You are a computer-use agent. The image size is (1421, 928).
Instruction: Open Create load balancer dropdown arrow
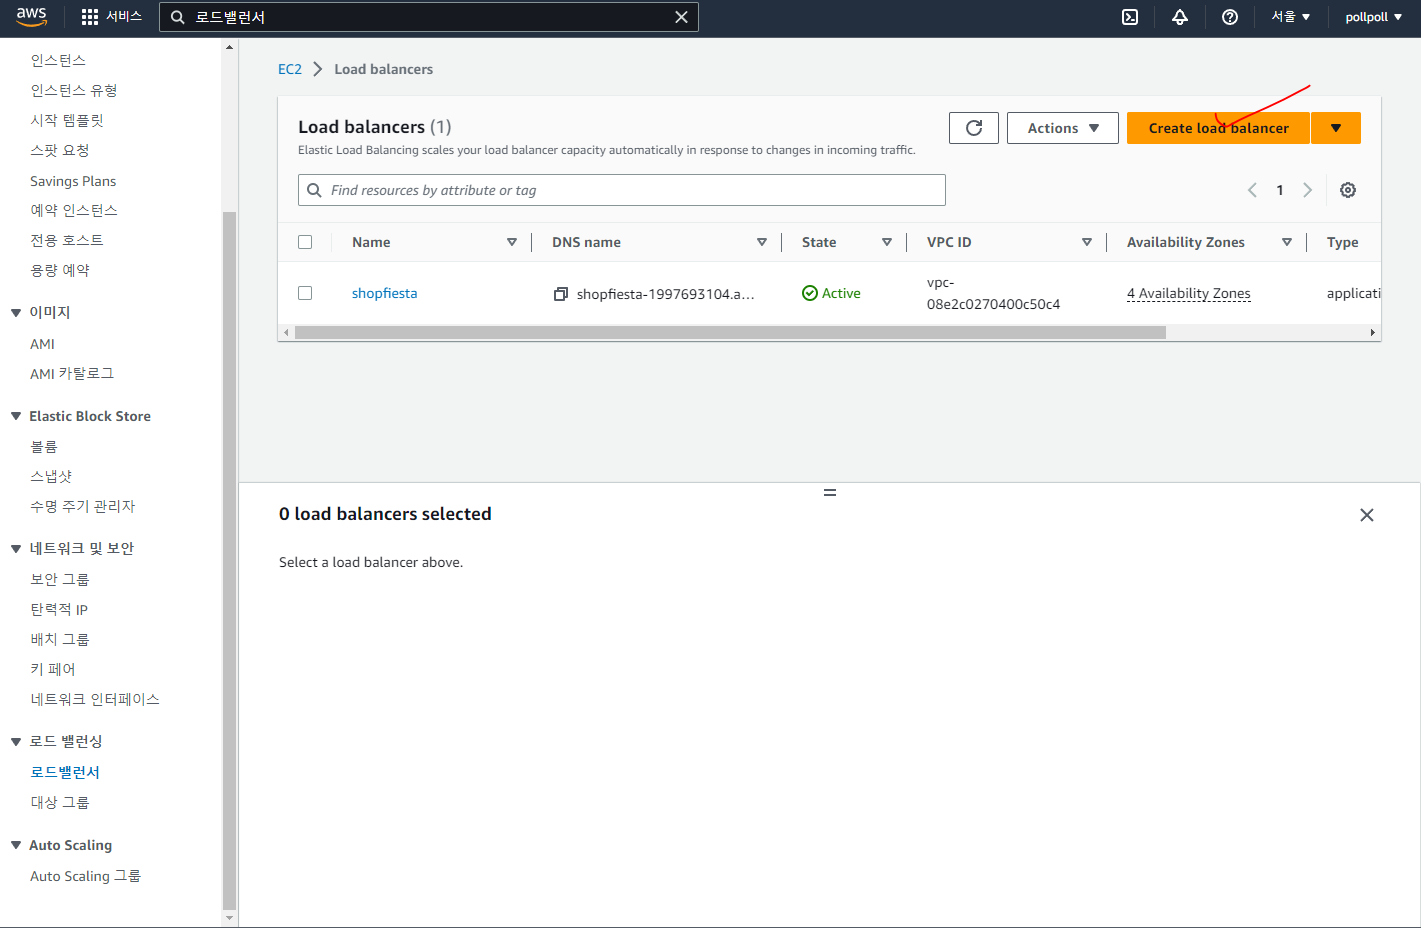[1336, 128]
